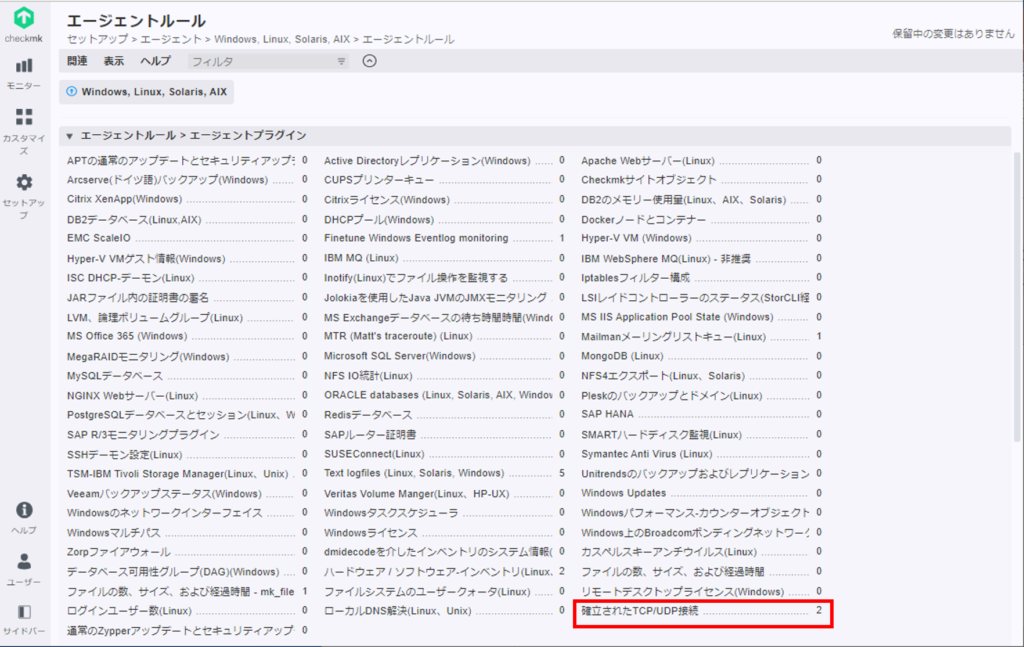Open the カスタマイズ customize grid icon
This screenshot has width=1024, height=647.
(x=24, y=117)
